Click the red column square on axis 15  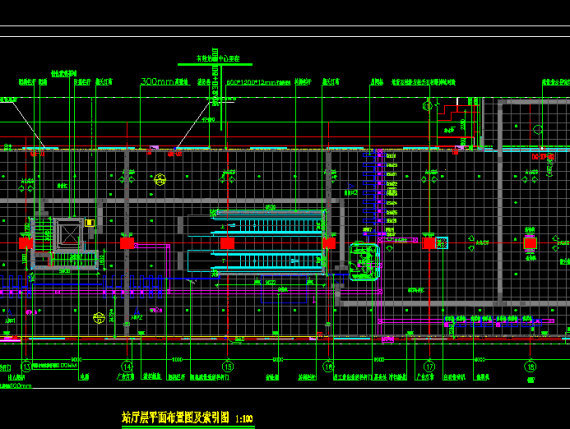coord(227,243)
